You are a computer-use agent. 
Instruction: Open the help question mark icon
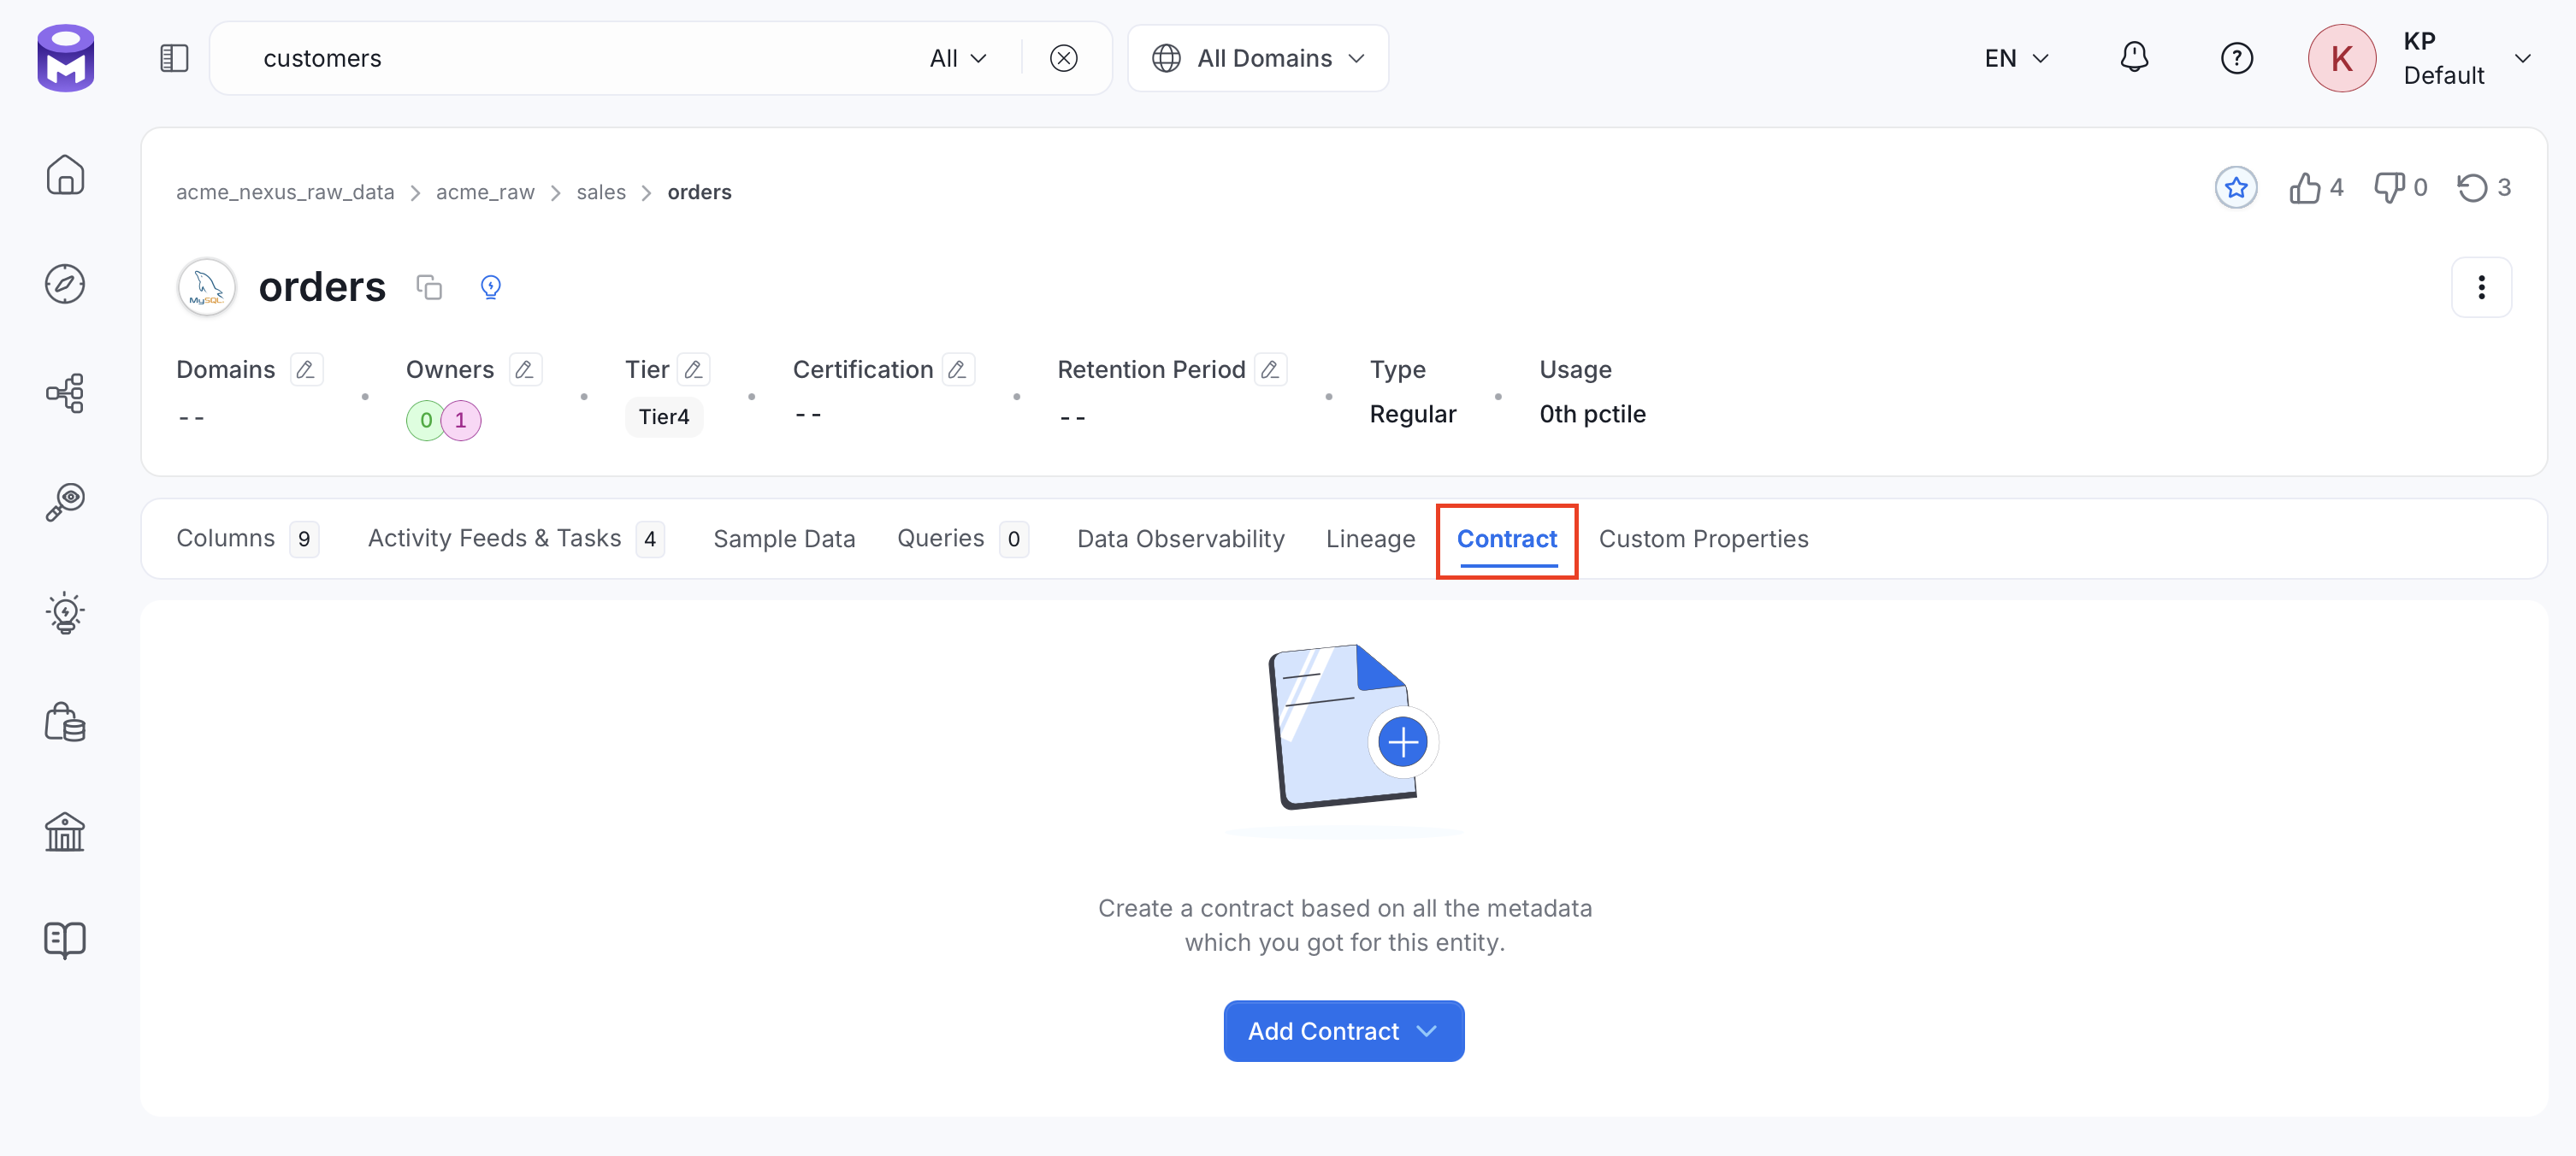click(2237, 58)
